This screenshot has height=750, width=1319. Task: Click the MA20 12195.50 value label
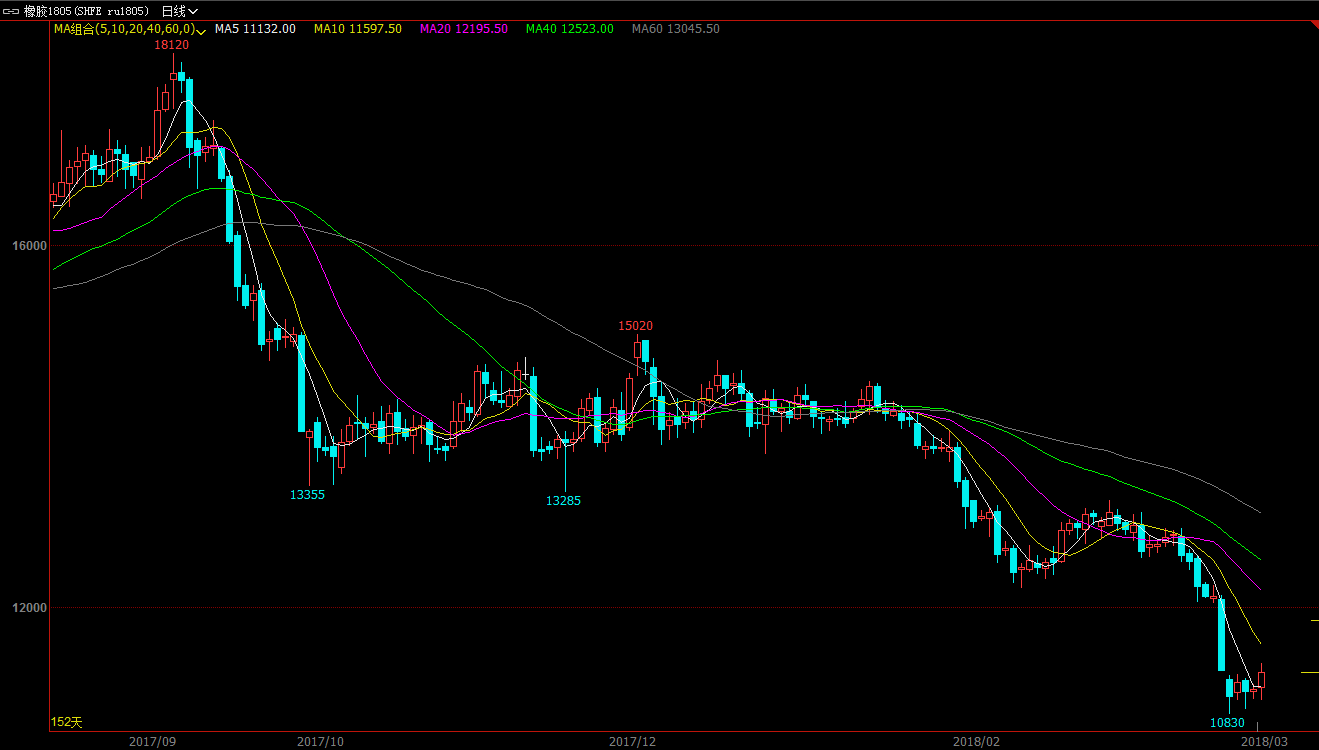pyautogui.click(x=464, y=29)
